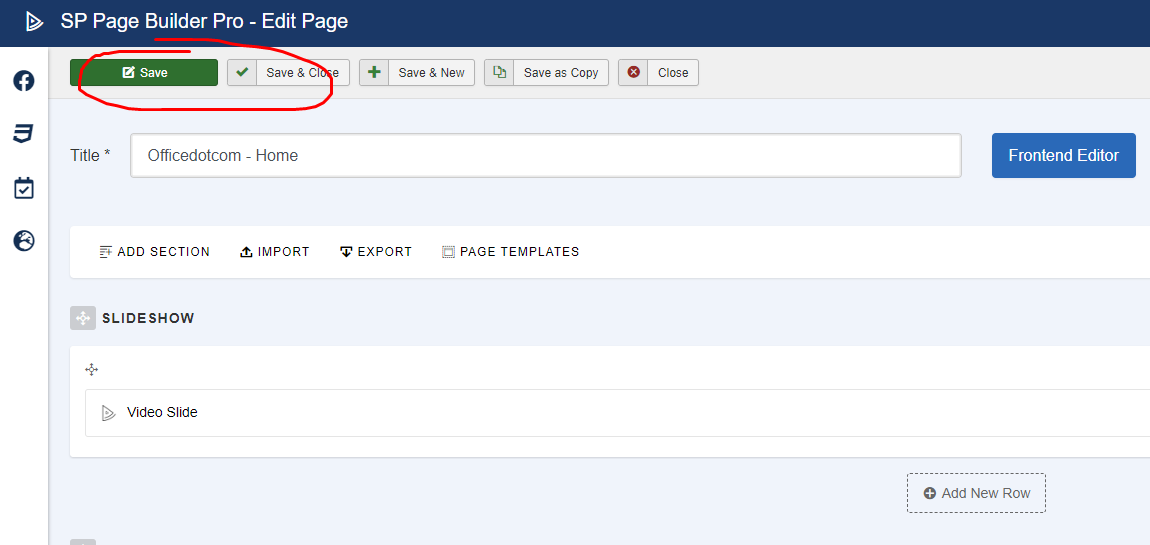Click Add Section in the toolbar
The image size is (1150, 545).
(x=155, y=252)
